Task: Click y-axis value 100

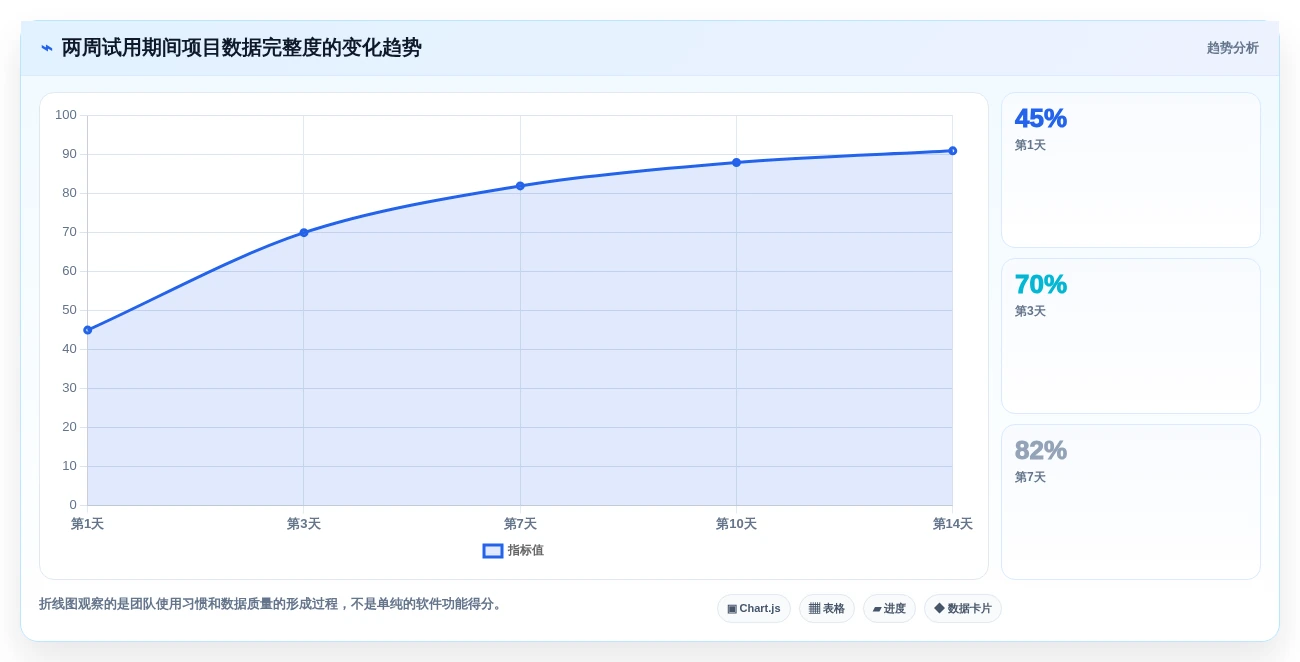Action: click(66, 115)
